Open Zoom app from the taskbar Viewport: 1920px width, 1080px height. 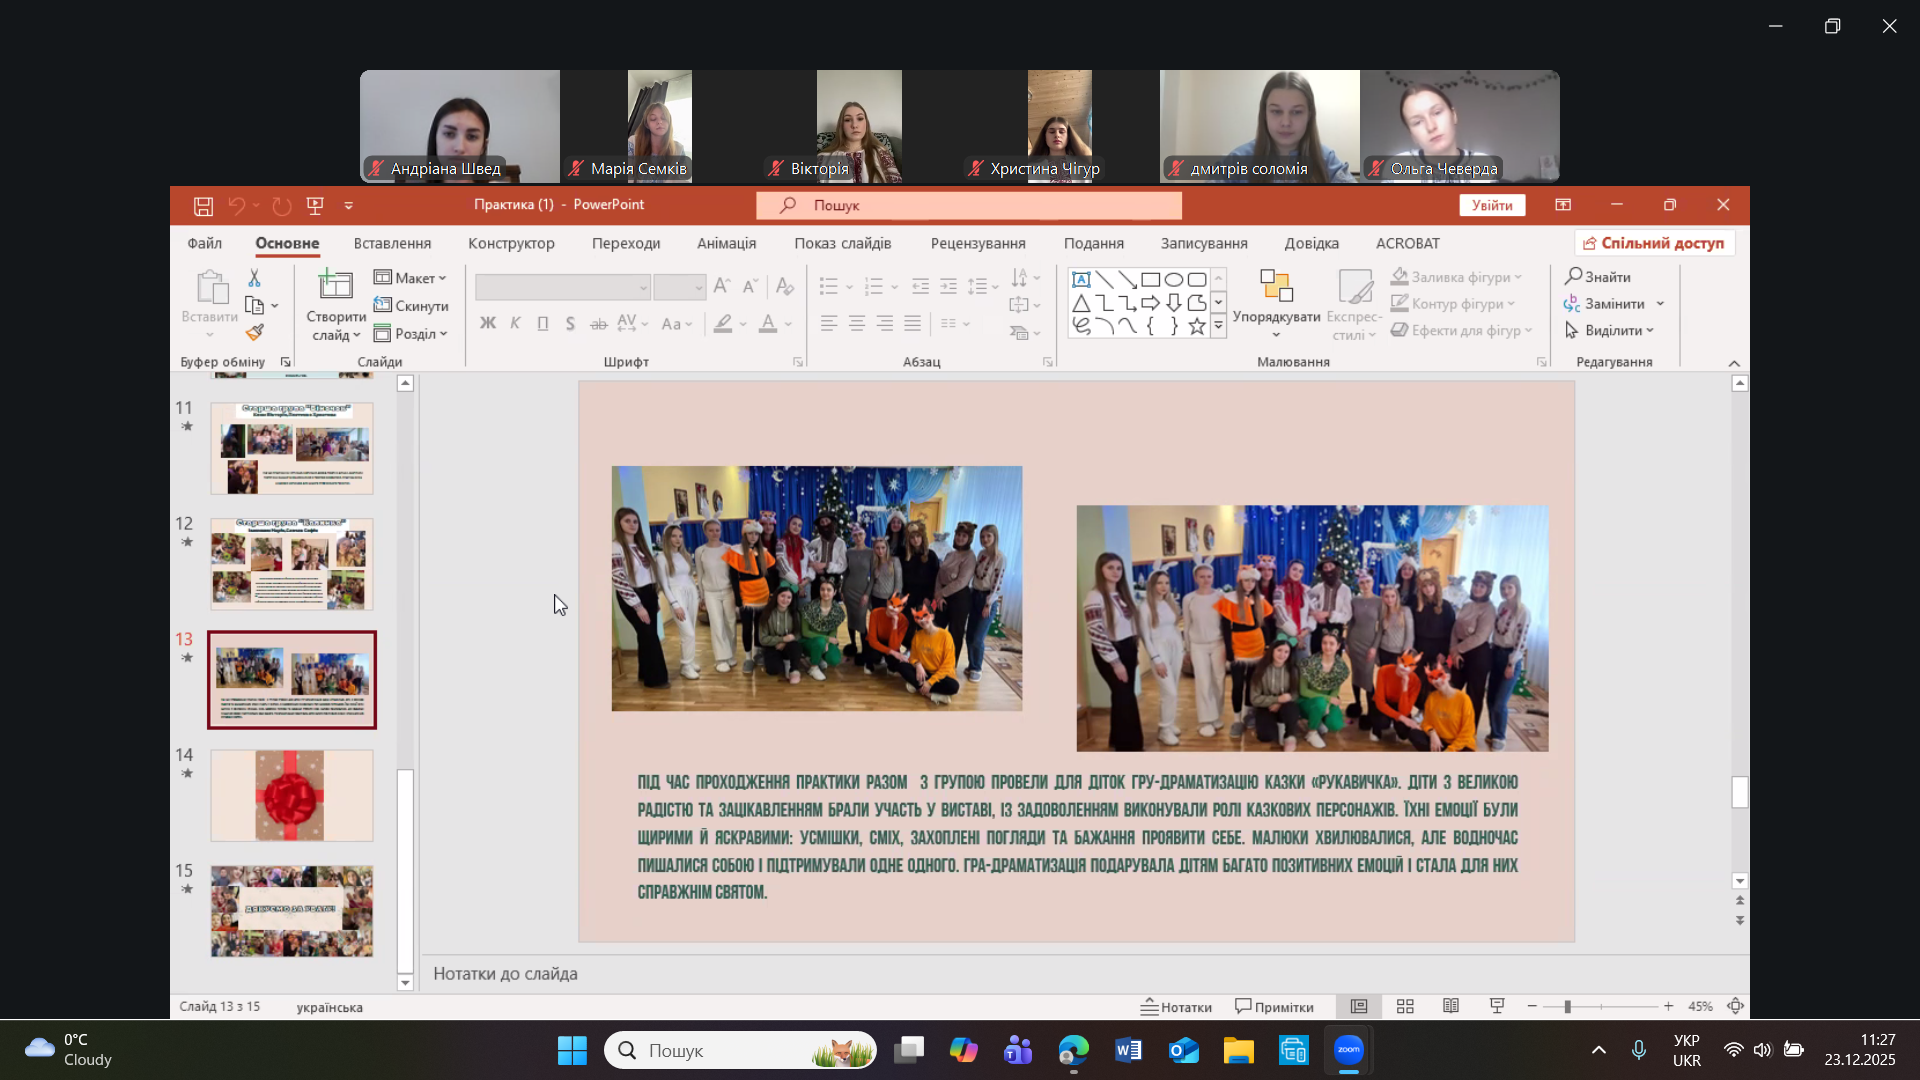(x=1348, y=1051)
